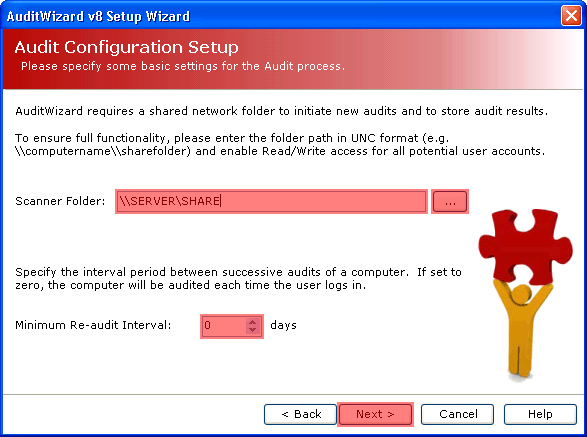Click into the Scanner Folder path field
This screenshot has height=437, width=587.
click(271, 201)
